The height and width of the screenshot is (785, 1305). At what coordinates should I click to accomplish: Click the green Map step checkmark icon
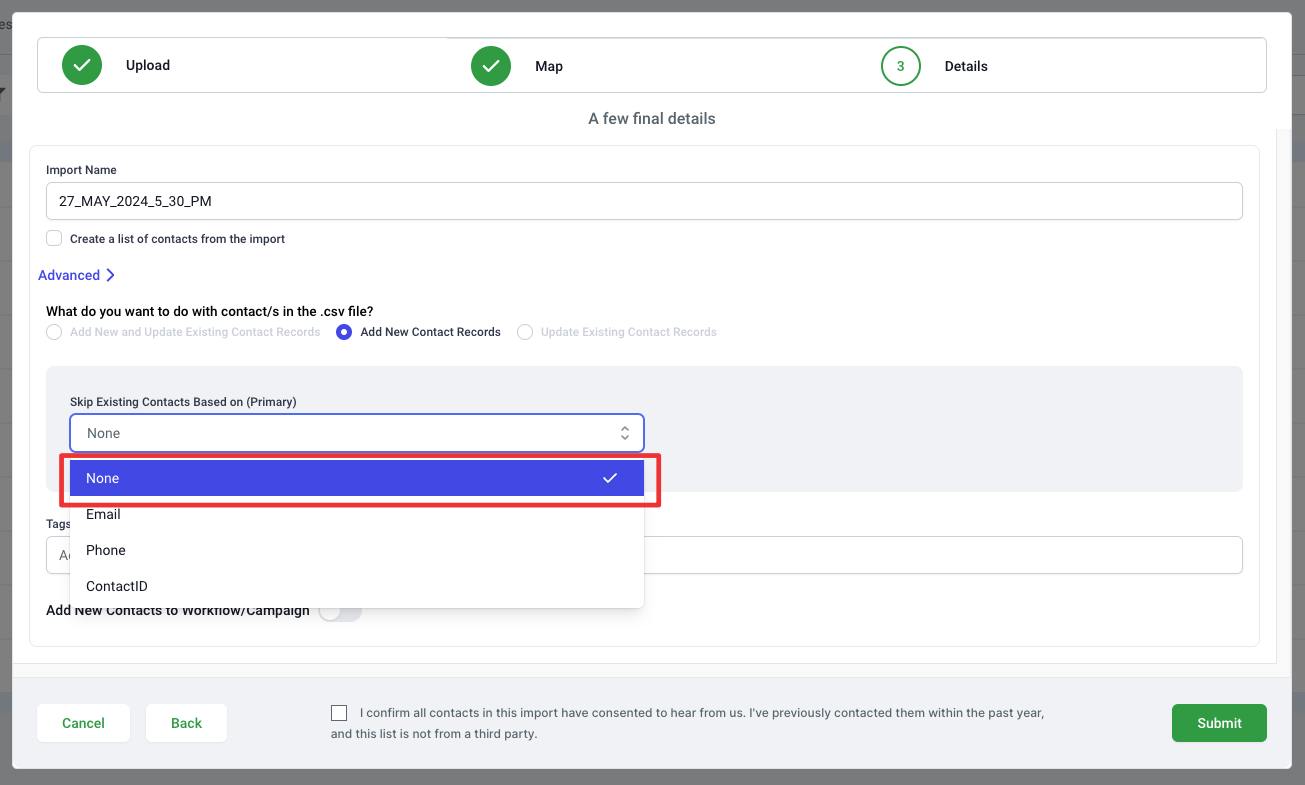tap(491, 66)
